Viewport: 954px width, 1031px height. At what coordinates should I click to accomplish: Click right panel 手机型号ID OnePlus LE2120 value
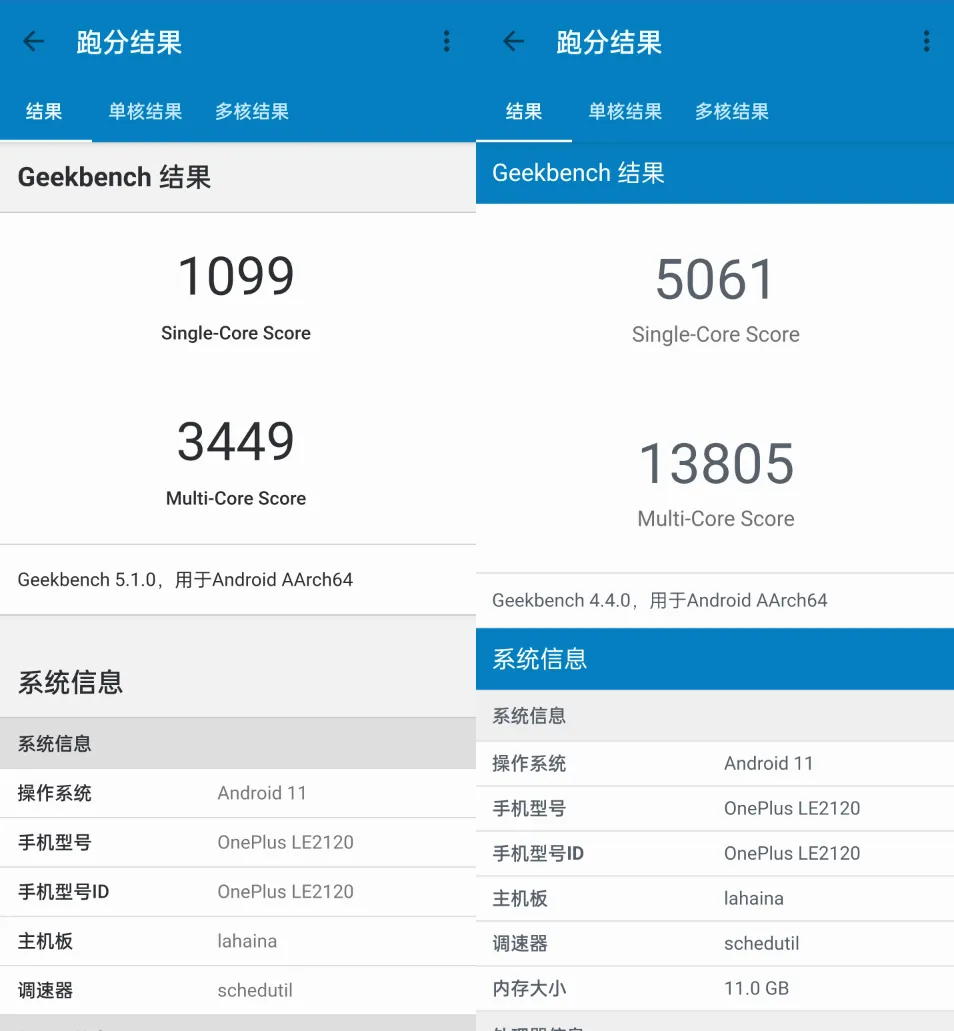pos(792,853)
